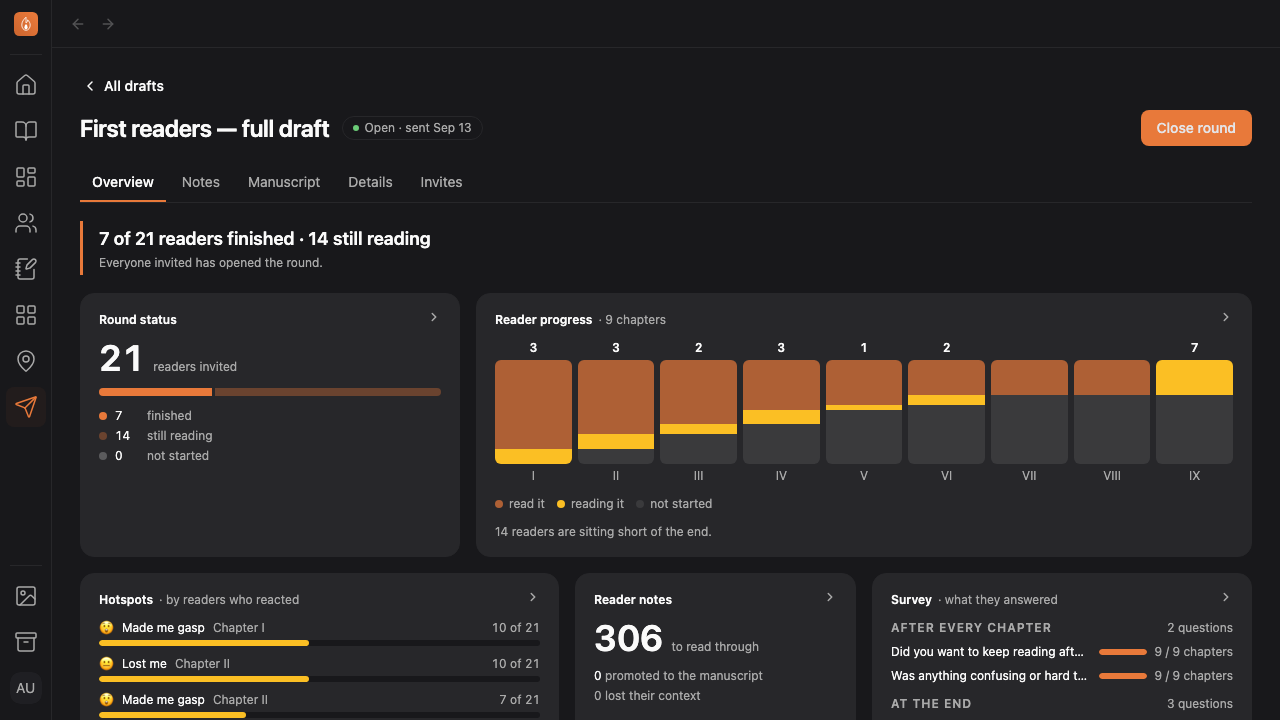
Task: Click the emoji beside Lost me Chapter II
Action: [x=107, y=664]
